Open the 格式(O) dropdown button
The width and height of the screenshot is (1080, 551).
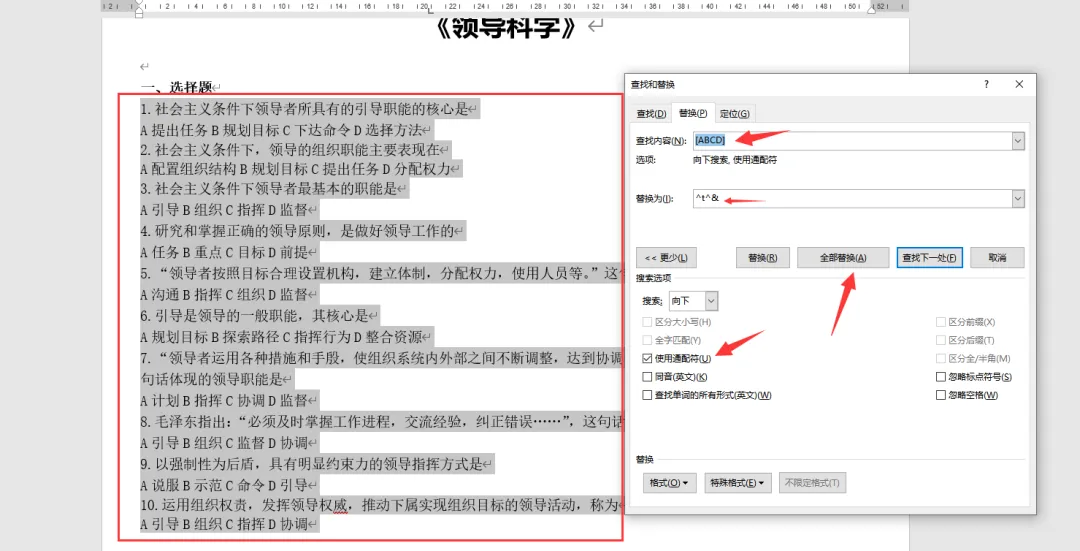669,483
